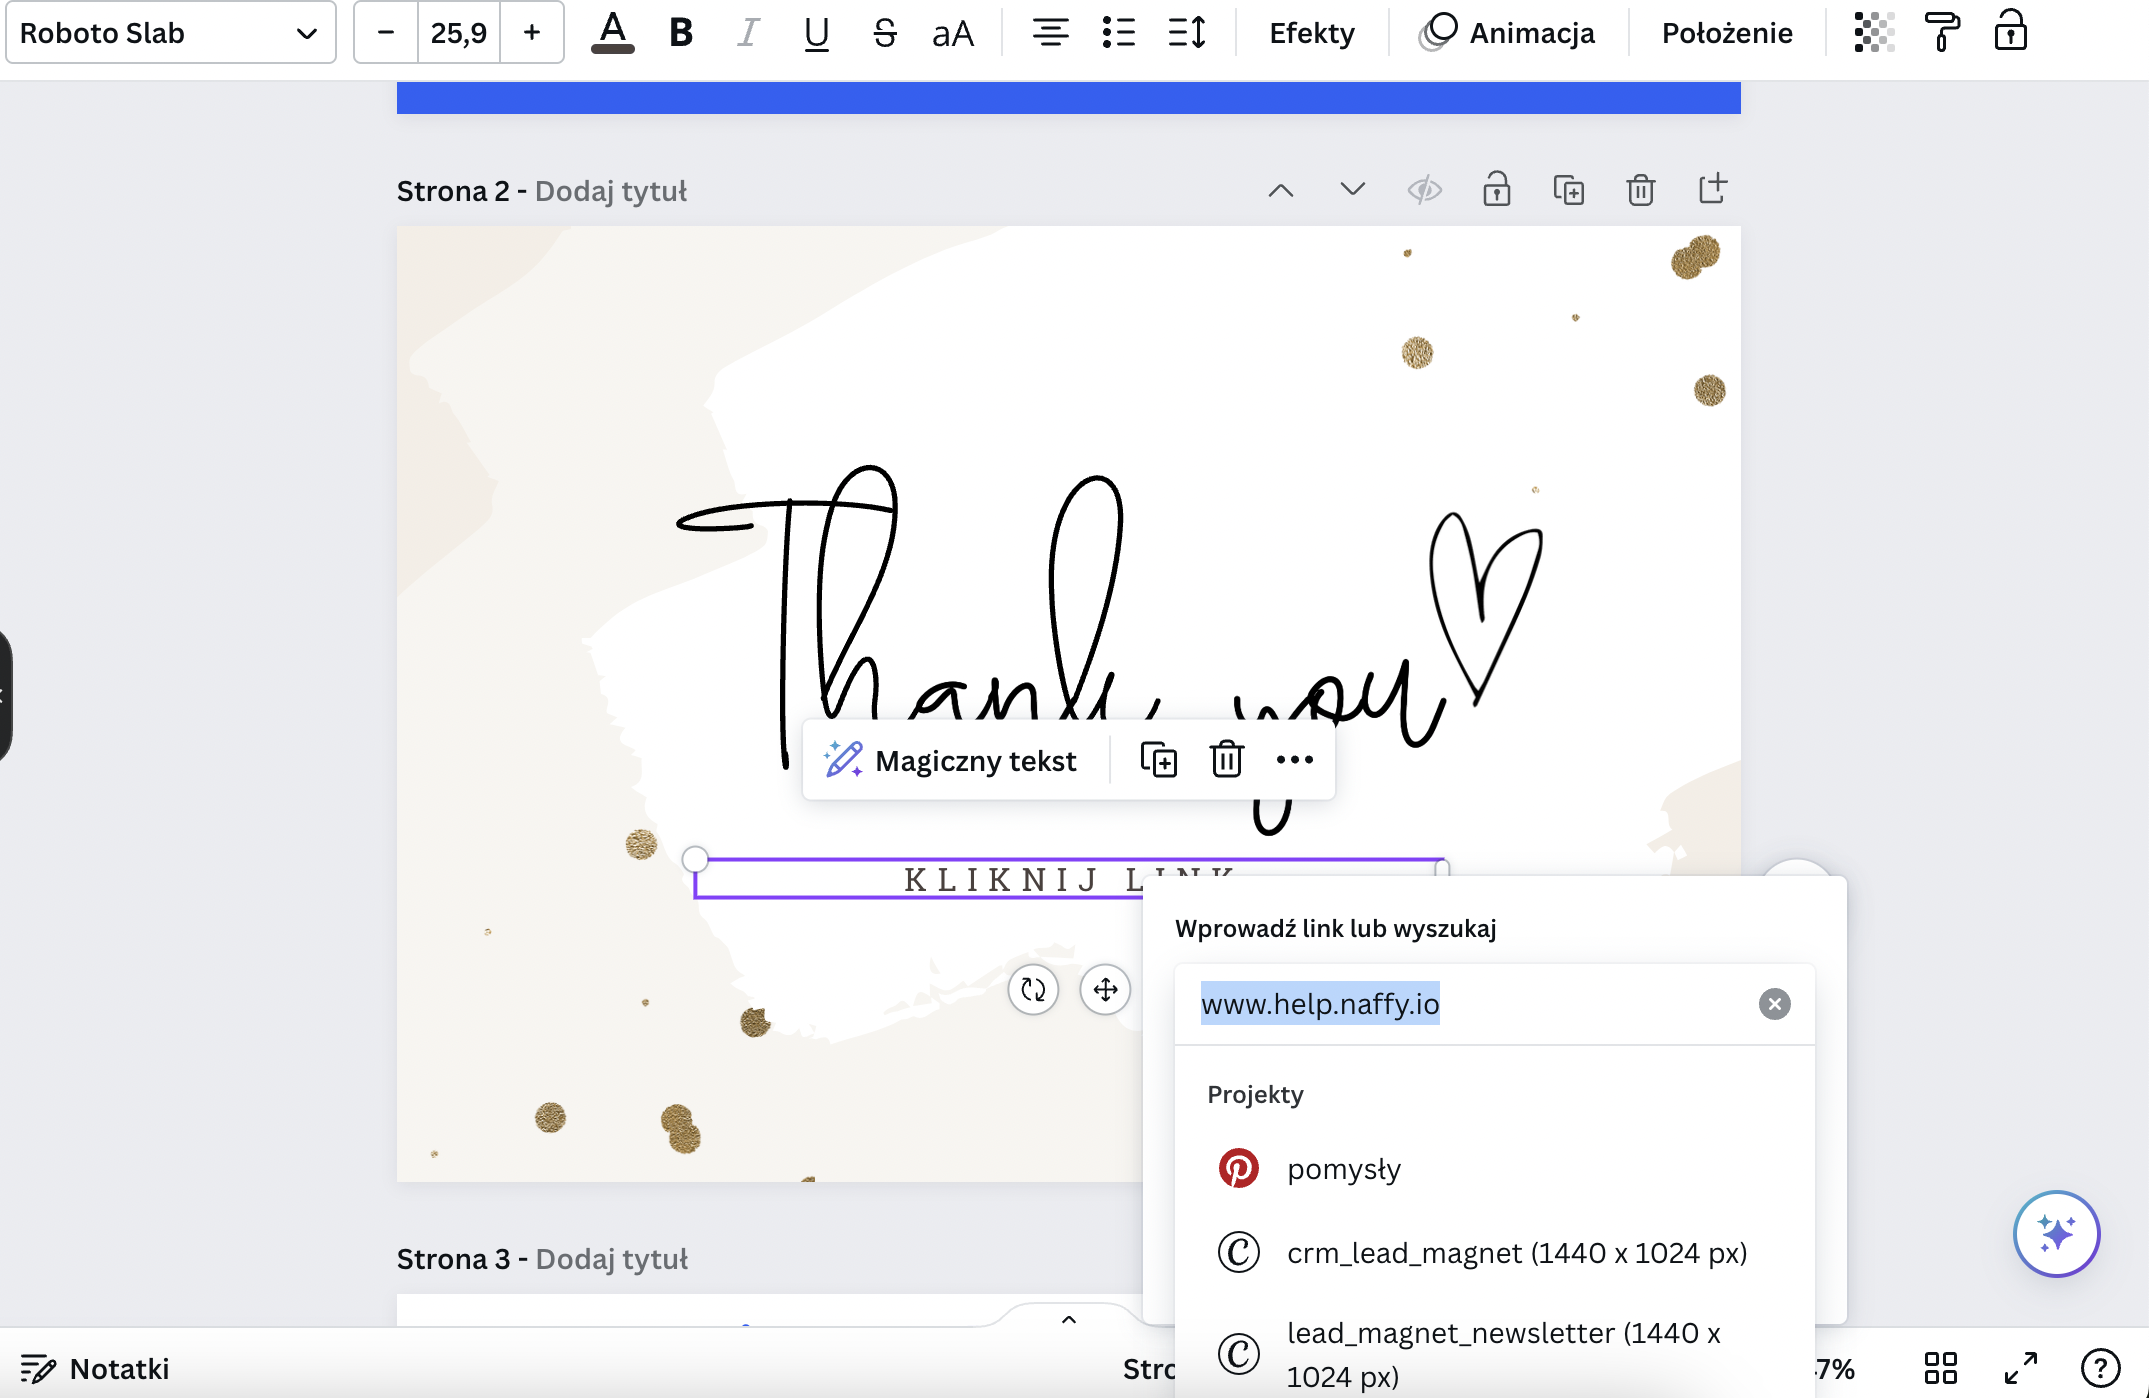Enter fullscreen presentation mode

[x=2020, y=1368]
